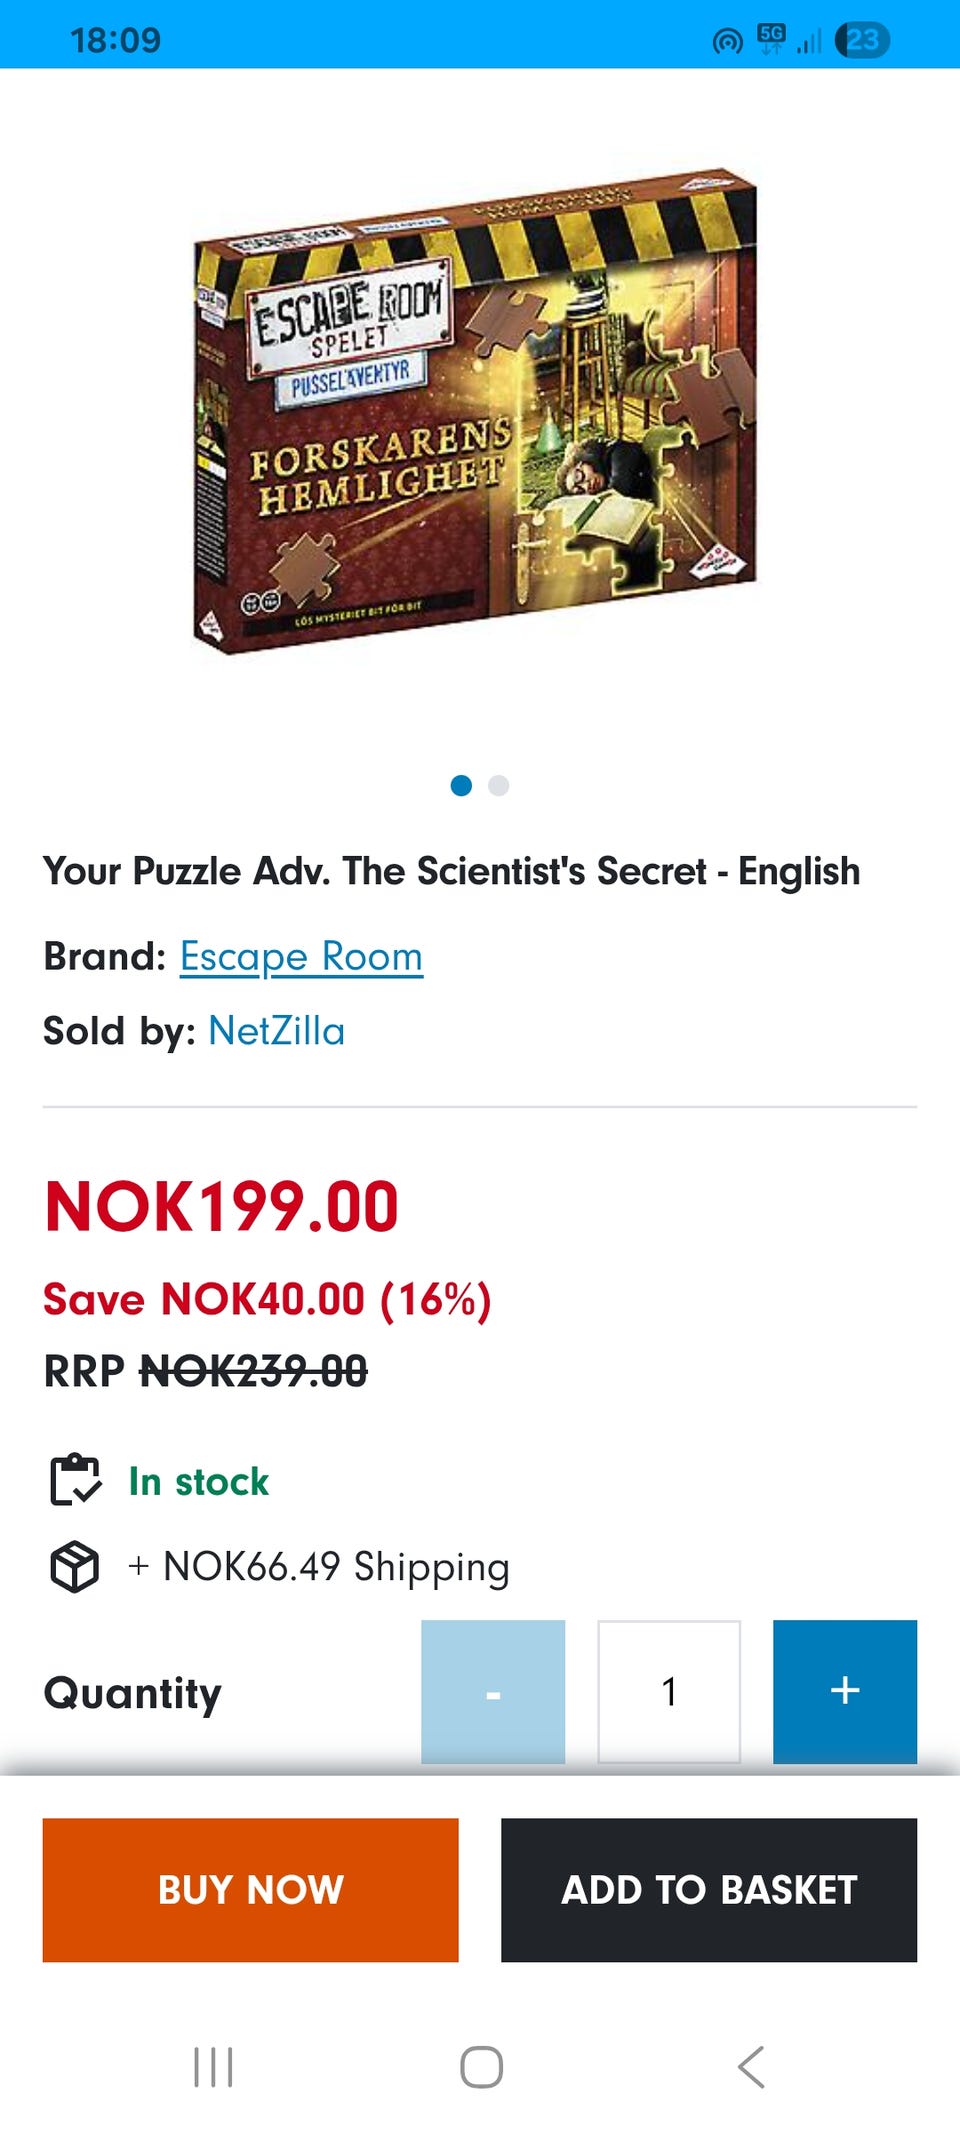Image resolution: width=960 pixels, height=2133 pixels.
Task: Tap the 5G signal icon
Action: pyautogui.click(x=772, y=39)
